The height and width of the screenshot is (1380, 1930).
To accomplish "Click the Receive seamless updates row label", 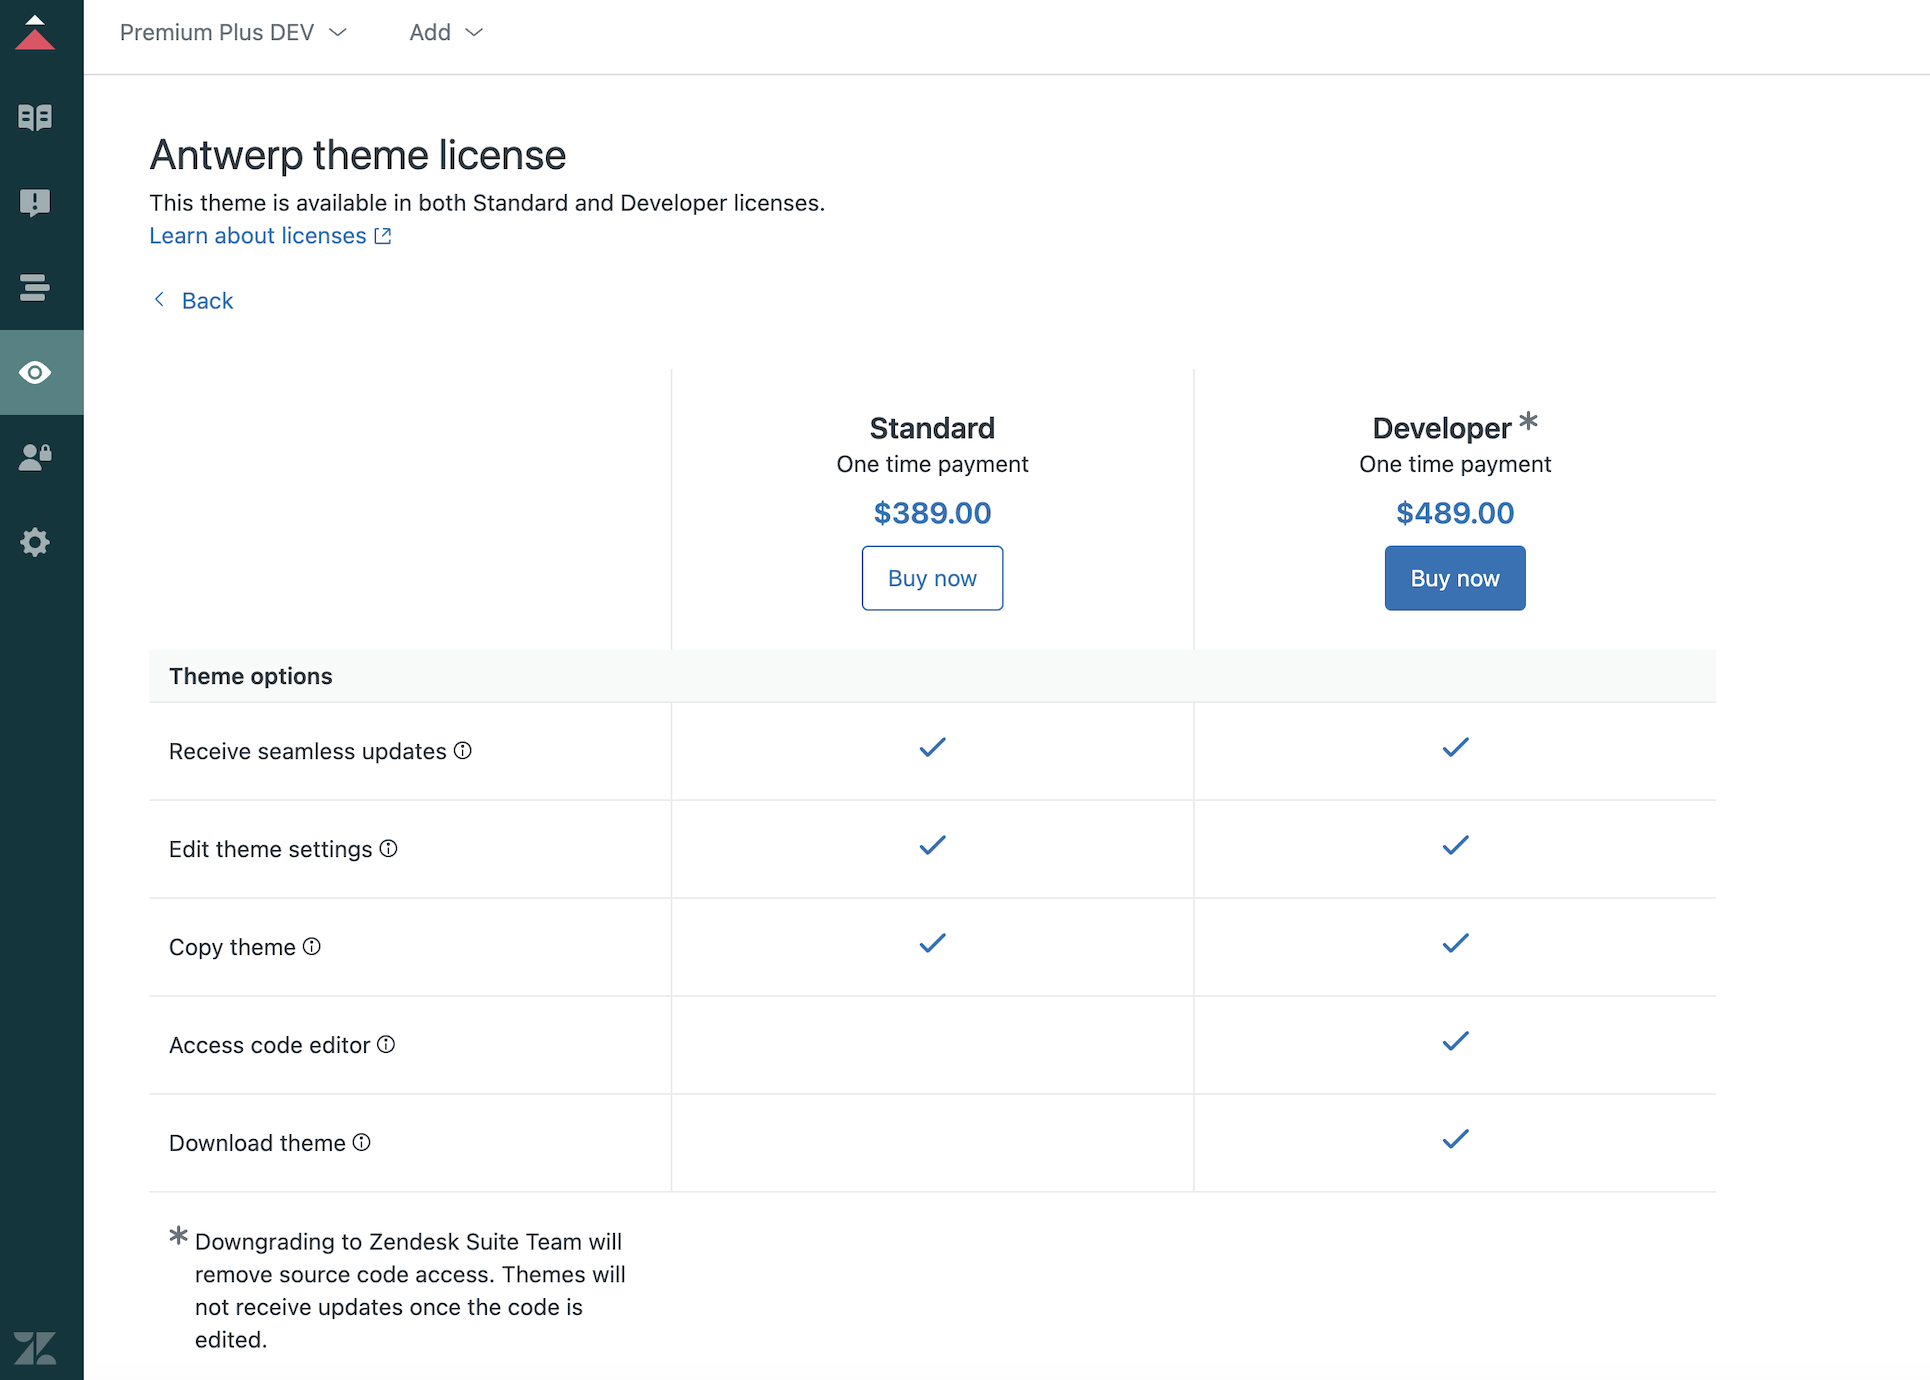I will point(308,751).
